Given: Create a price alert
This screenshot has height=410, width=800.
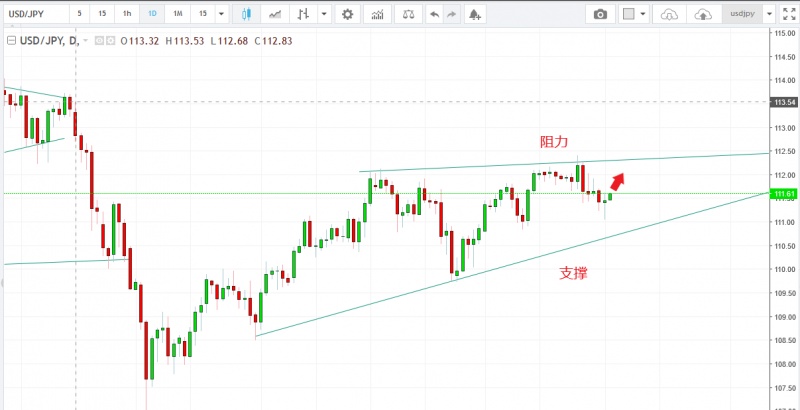Looking at the screenshot, I should [x=474, y=15].
